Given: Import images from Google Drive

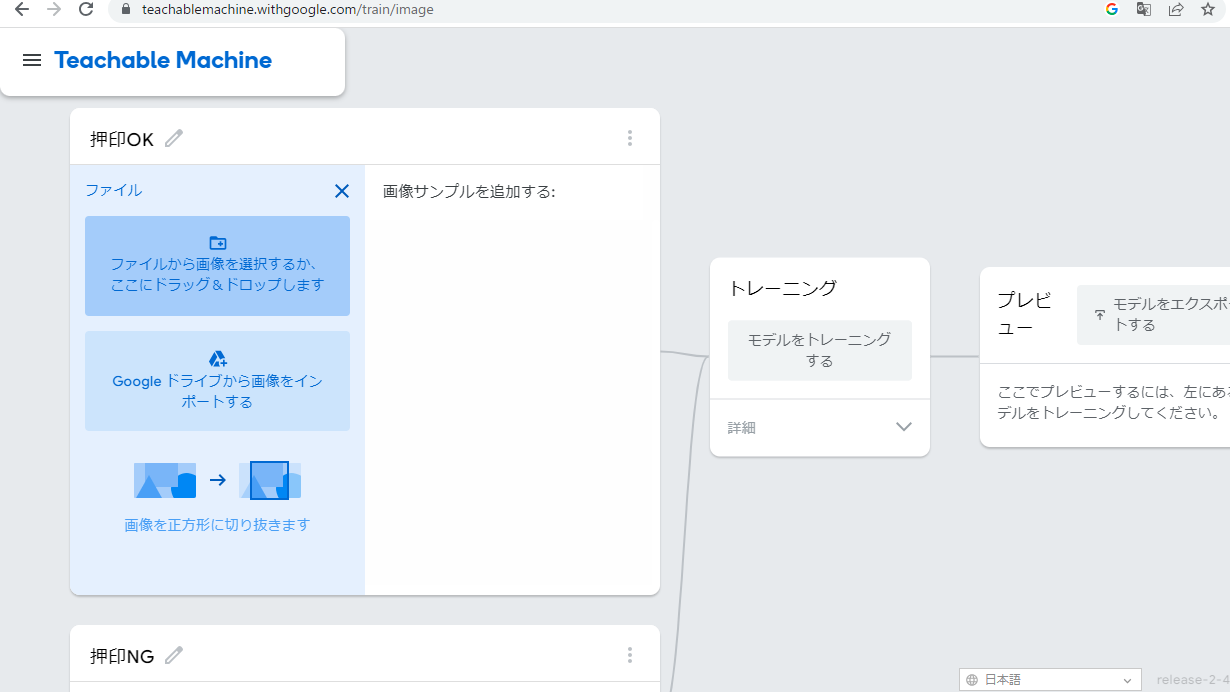Looking at the screenshot, I should pos(217,381).
